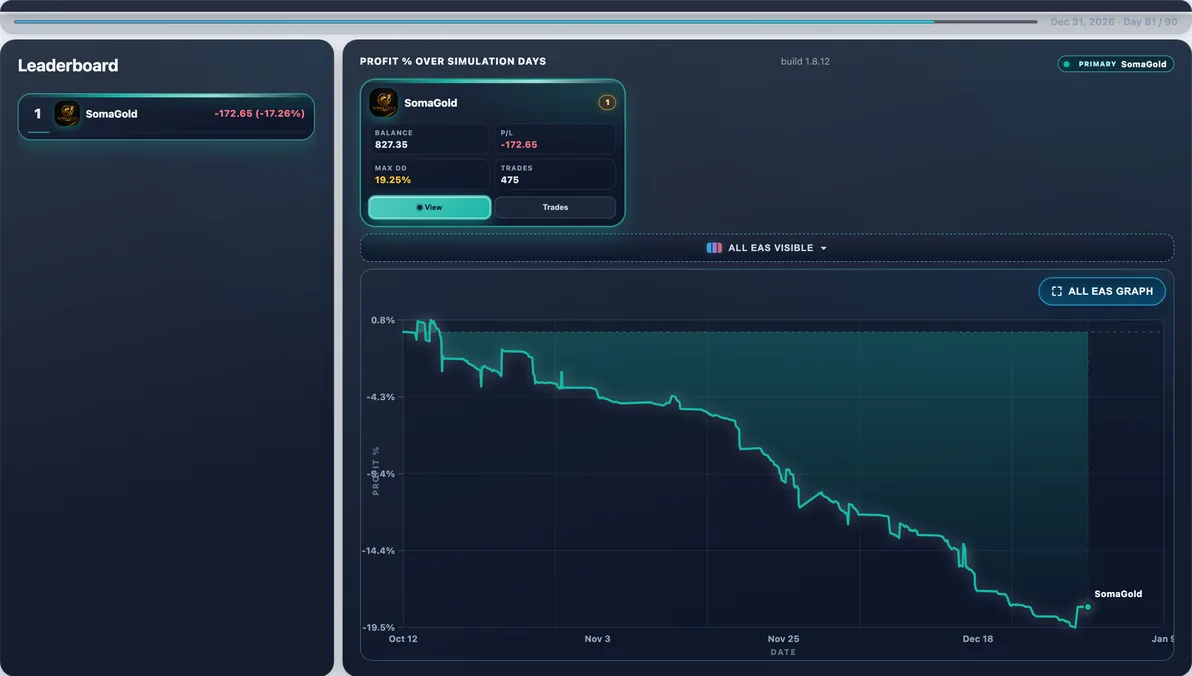Click the SomaGold chart endpoint marker
This screenshot has height=676, width=1192.
(x=1088, y=607)
